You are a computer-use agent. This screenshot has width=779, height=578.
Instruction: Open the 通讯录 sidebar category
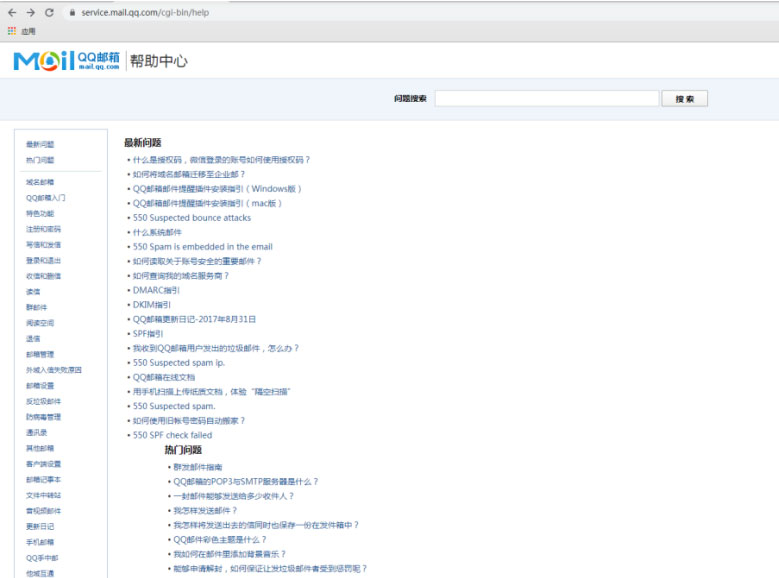37,432
